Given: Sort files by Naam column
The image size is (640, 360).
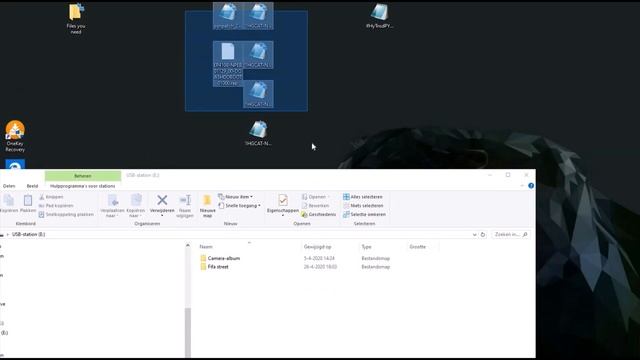Looking at the screenshot, I should [206, 247].
